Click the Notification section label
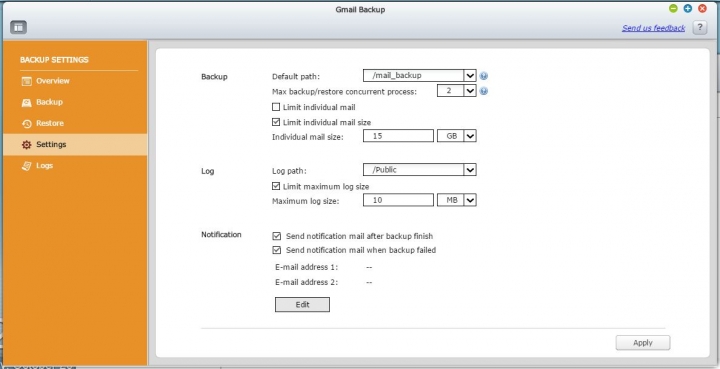Image resolution: width=720 pixels, height=369 pixels. (x=221, y=235)
